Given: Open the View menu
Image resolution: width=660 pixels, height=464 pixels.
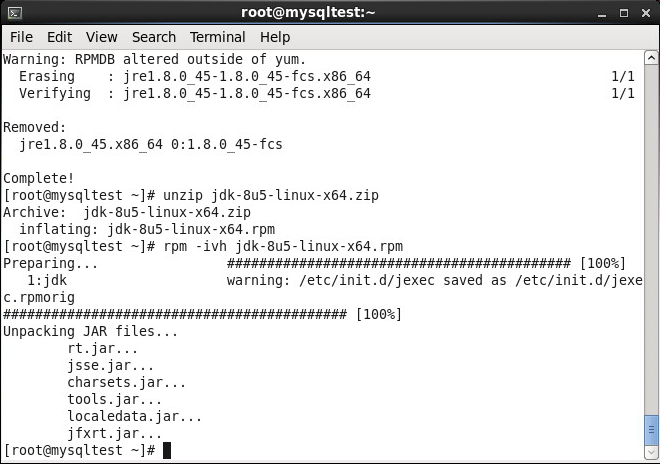Looking at the screenshot, I should click(101, 37).
